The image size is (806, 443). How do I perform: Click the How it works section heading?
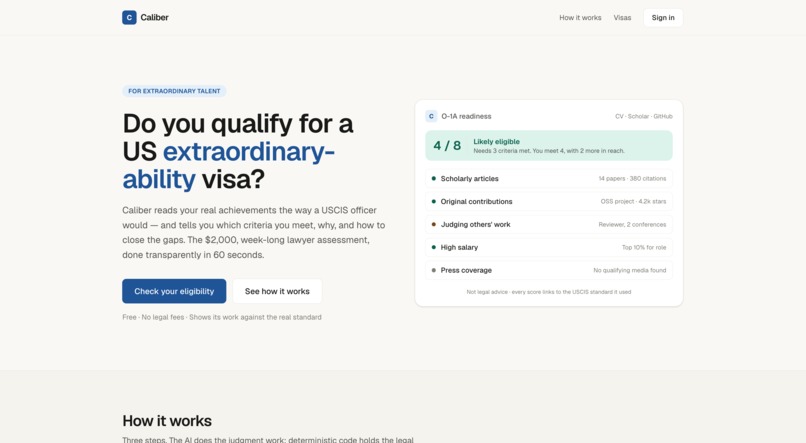pyautogui.click(x=167, y=421)
